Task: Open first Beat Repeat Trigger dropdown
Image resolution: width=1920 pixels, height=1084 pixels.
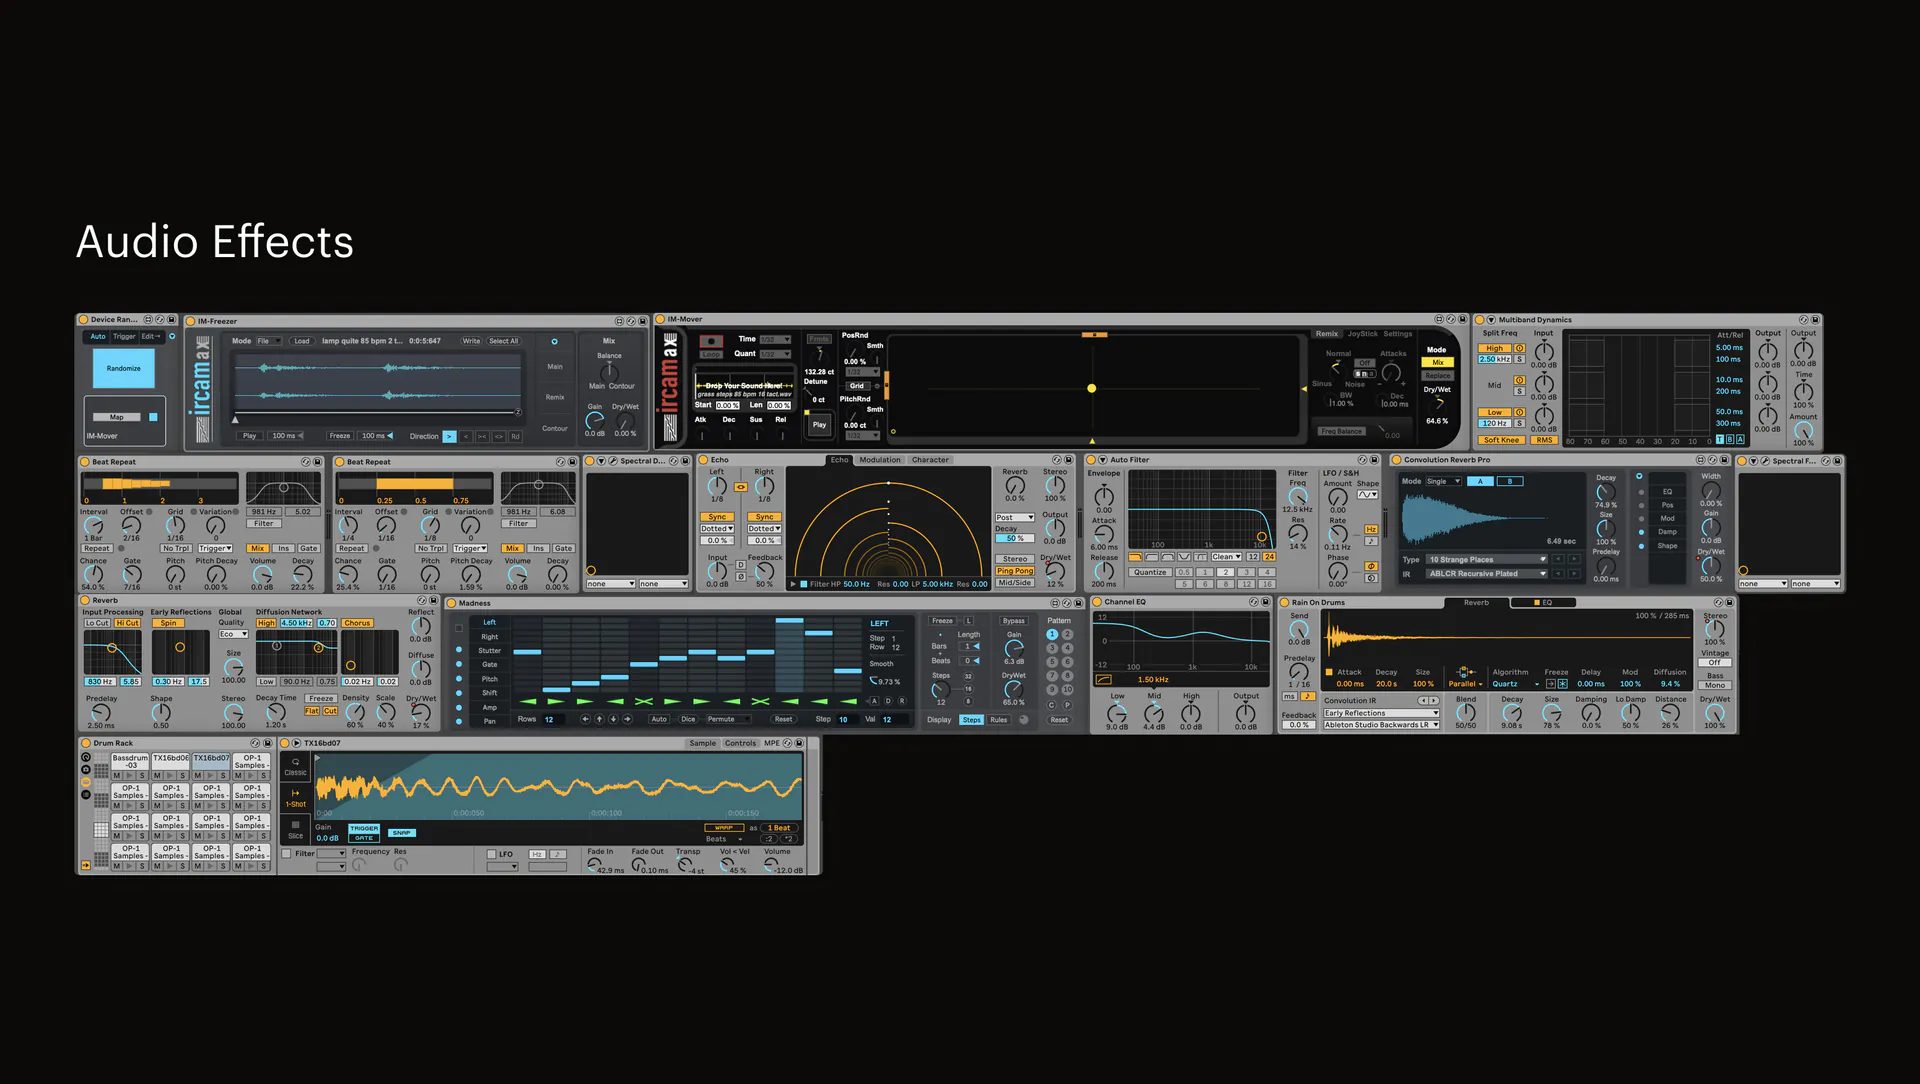Action: (x=215, y=548)
